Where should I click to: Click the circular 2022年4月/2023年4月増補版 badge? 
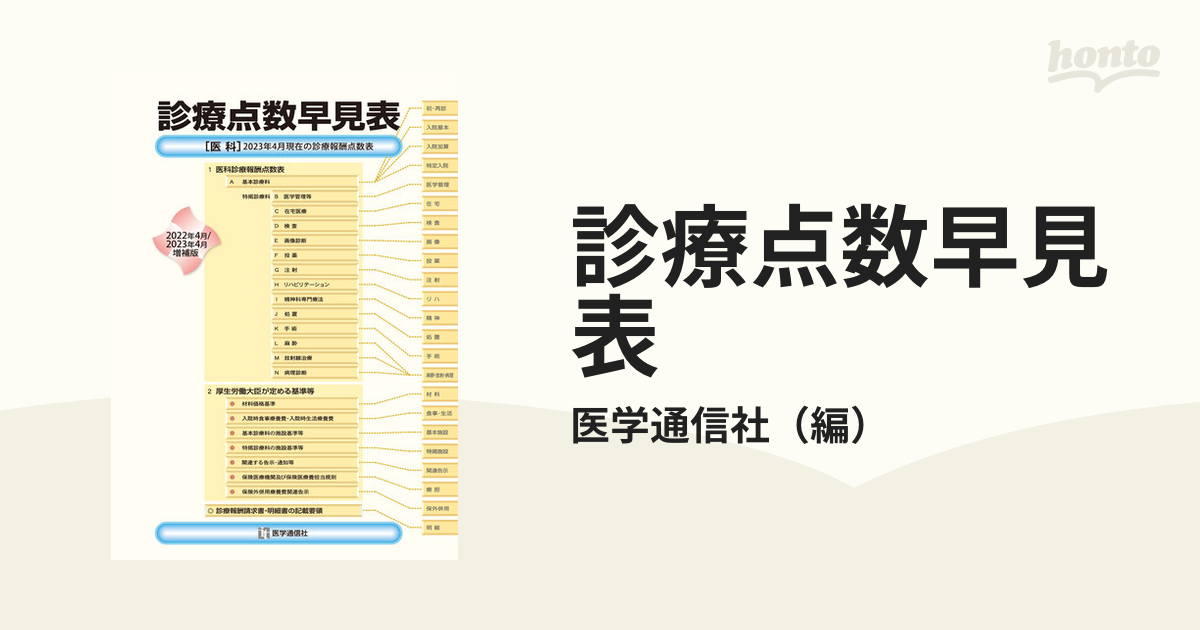(x=188, y=240)
